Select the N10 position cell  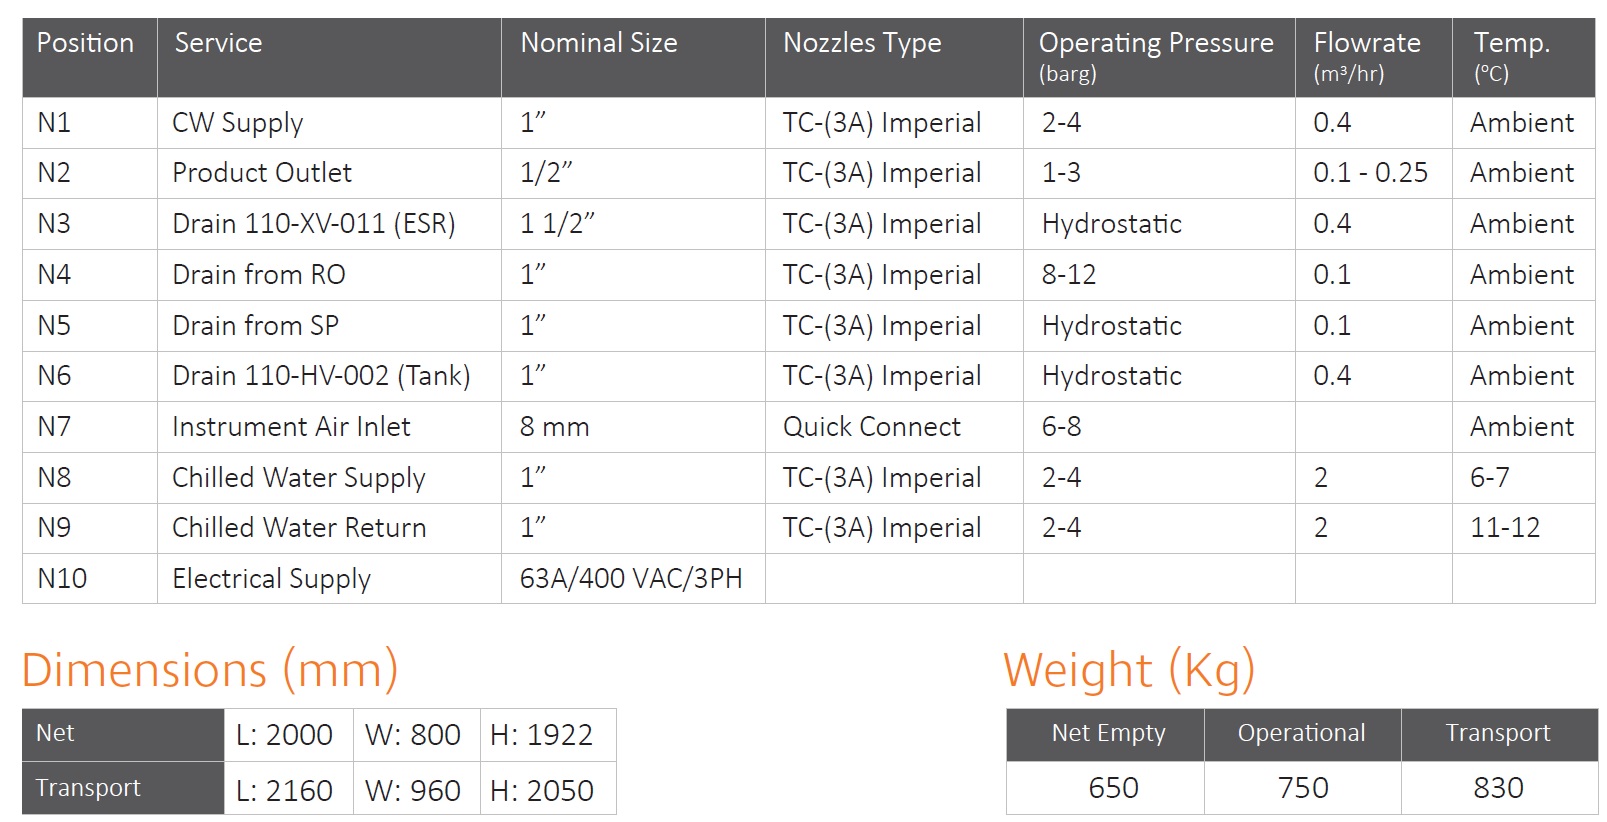click(x=89, y=579)
